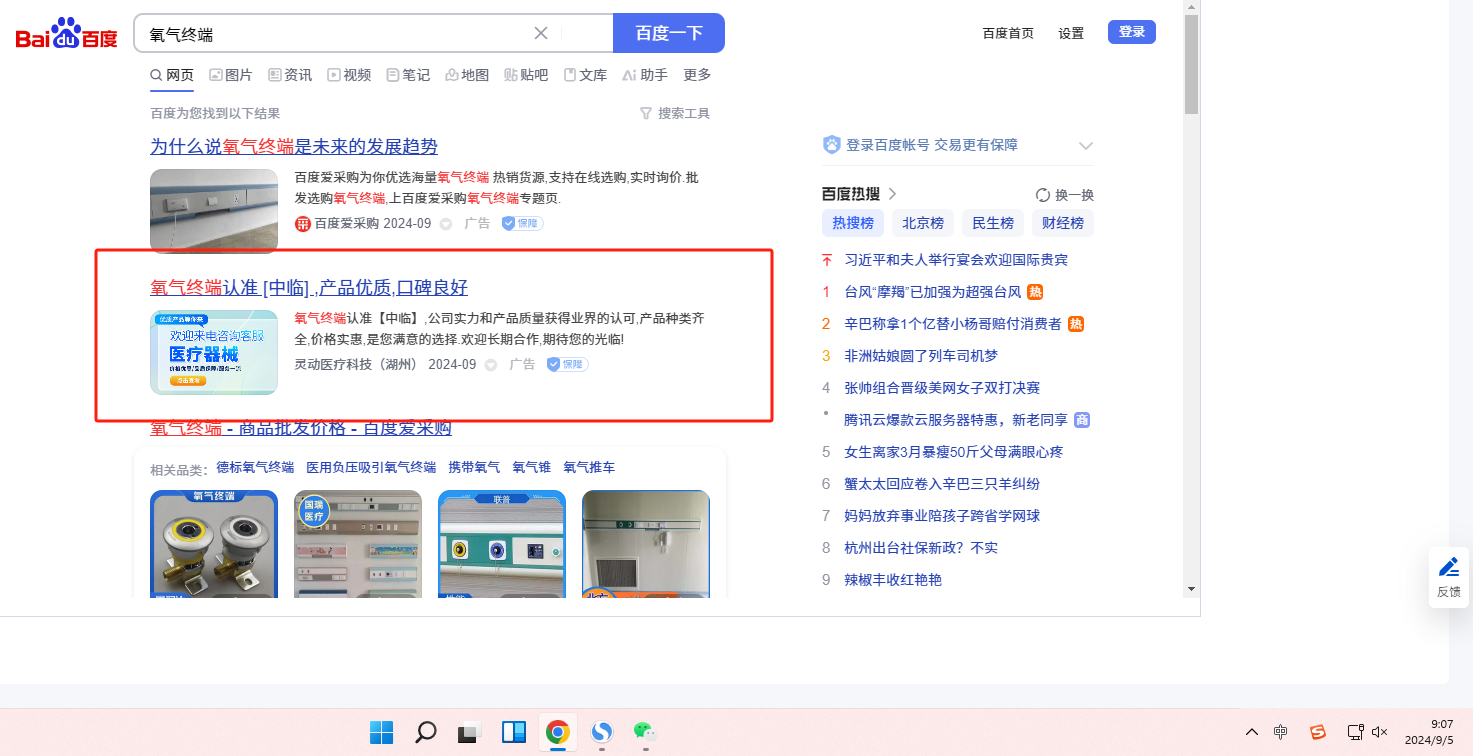This screenshot has width=1473, height=756.
Task: Open hot topic 非洲姑娘圆了列车司机梦
Action: click(921, 356)
